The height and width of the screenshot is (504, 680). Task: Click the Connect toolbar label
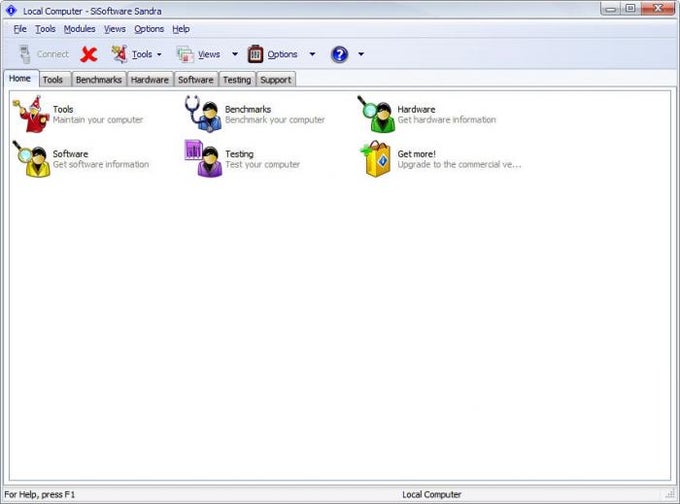tap(53, 54)
